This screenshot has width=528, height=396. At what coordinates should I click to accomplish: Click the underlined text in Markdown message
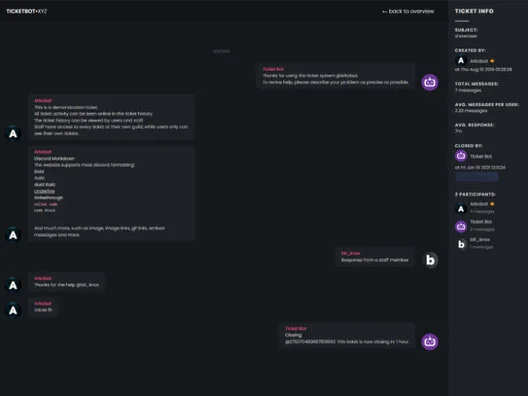(x=44, y=191)
